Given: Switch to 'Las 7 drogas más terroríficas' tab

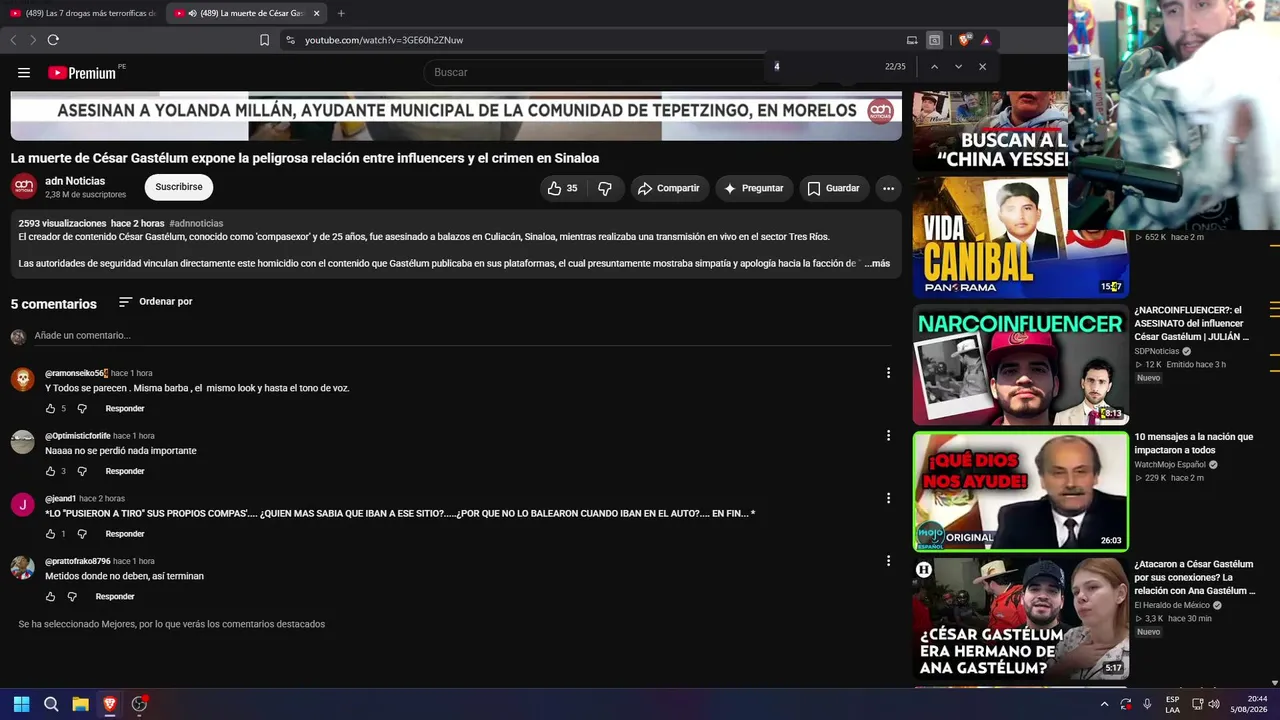Looking at the screenshot, I should coord(82,13).
